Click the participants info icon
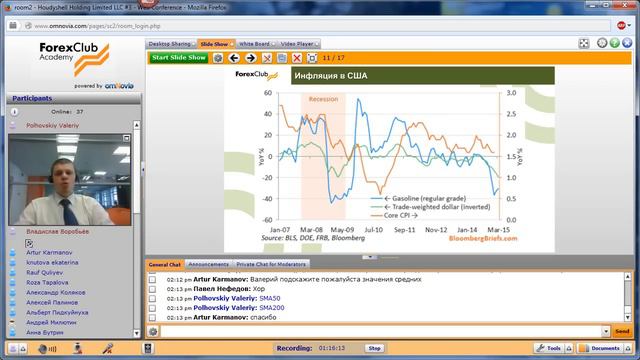The width and height of the screenshot is (640, 360). (14, 112)
